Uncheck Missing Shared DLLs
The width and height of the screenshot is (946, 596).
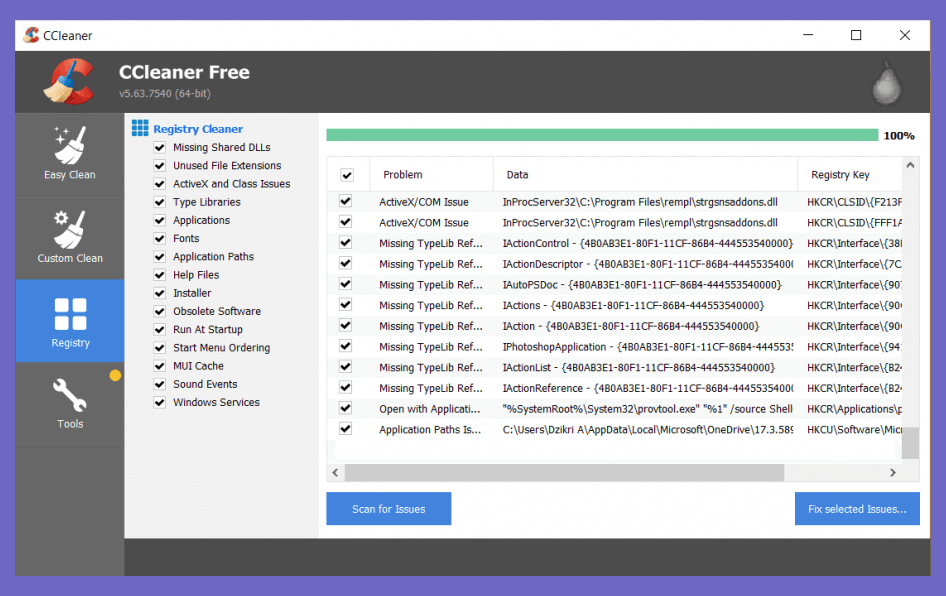coord(160,147)
